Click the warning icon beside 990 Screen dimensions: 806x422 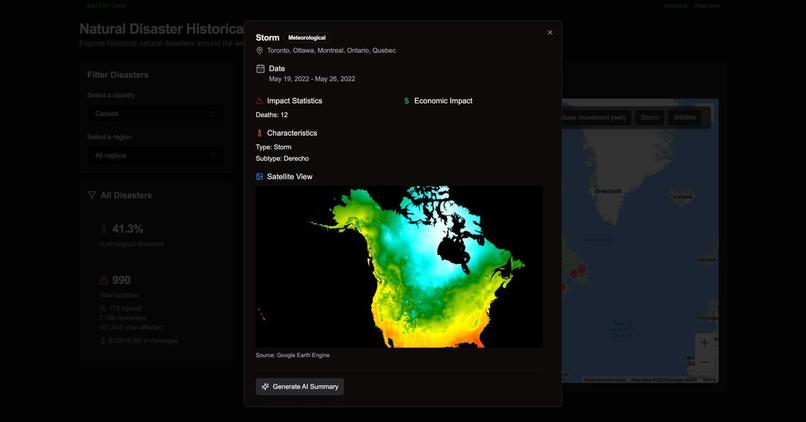(x=104, y=280)
